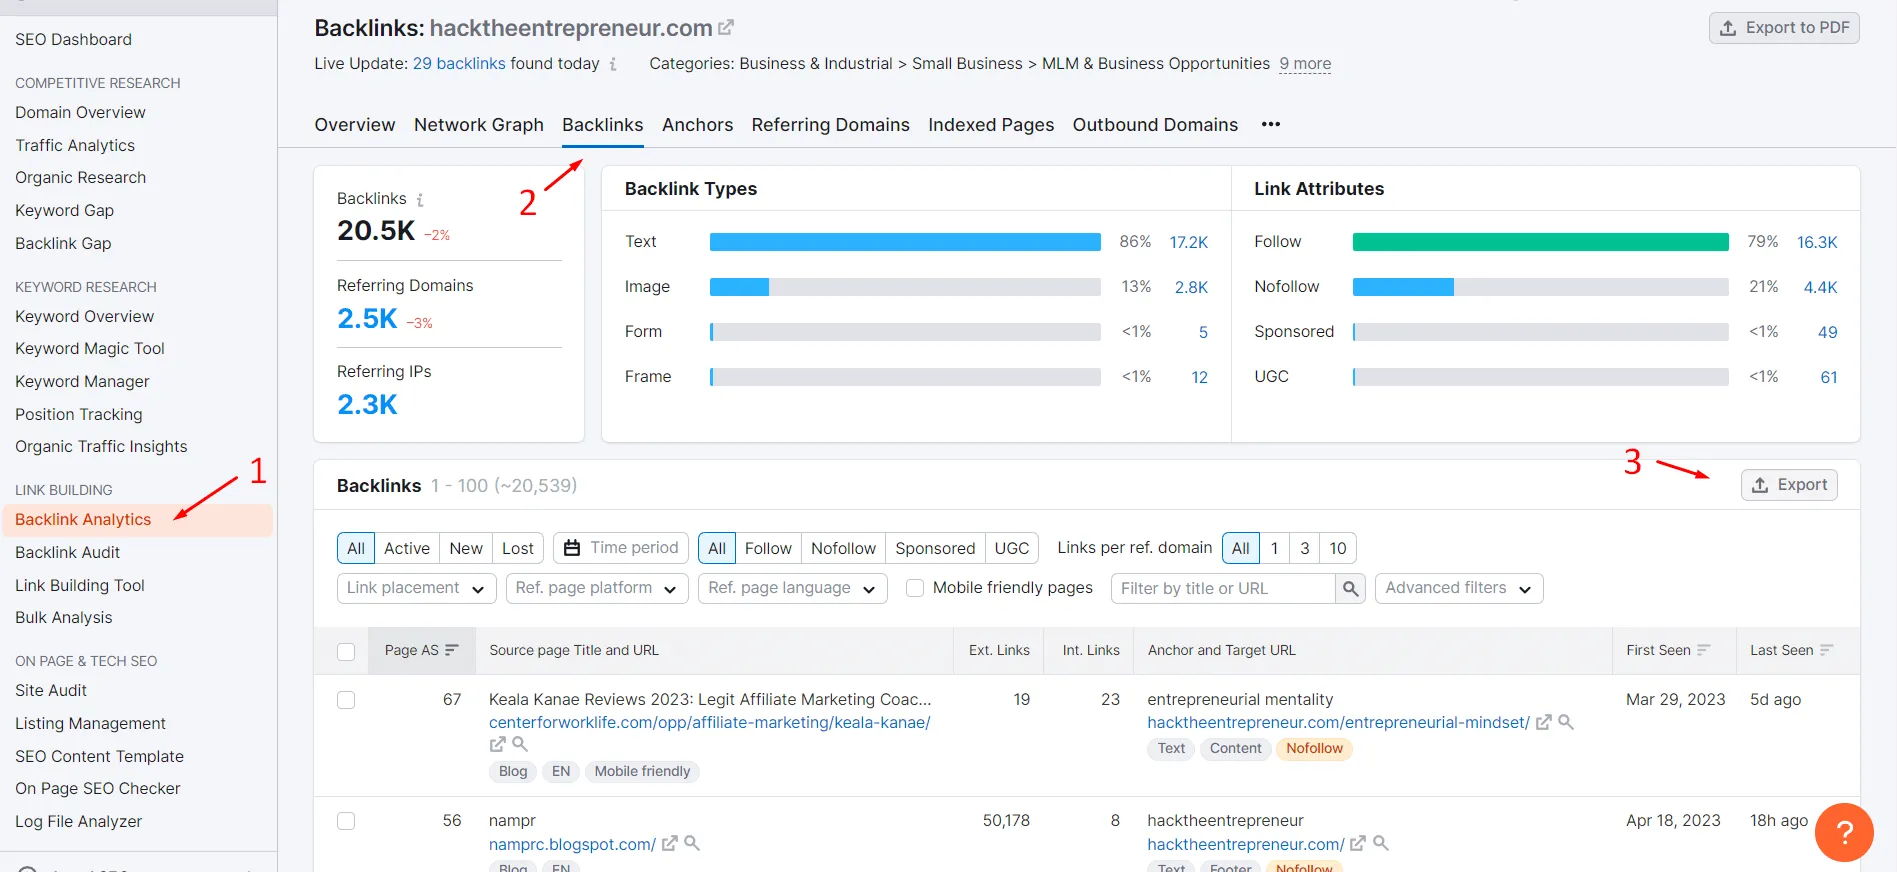1897x872 pixels.
Task: Open the Ref. page platform dropdown
Action: [596, 588]
